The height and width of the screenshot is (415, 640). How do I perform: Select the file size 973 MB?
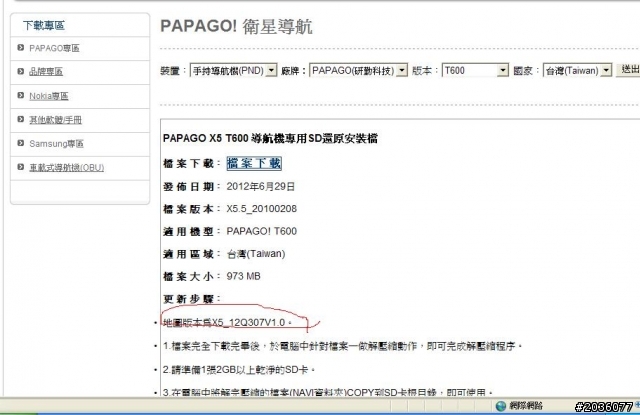click(243, 276)
